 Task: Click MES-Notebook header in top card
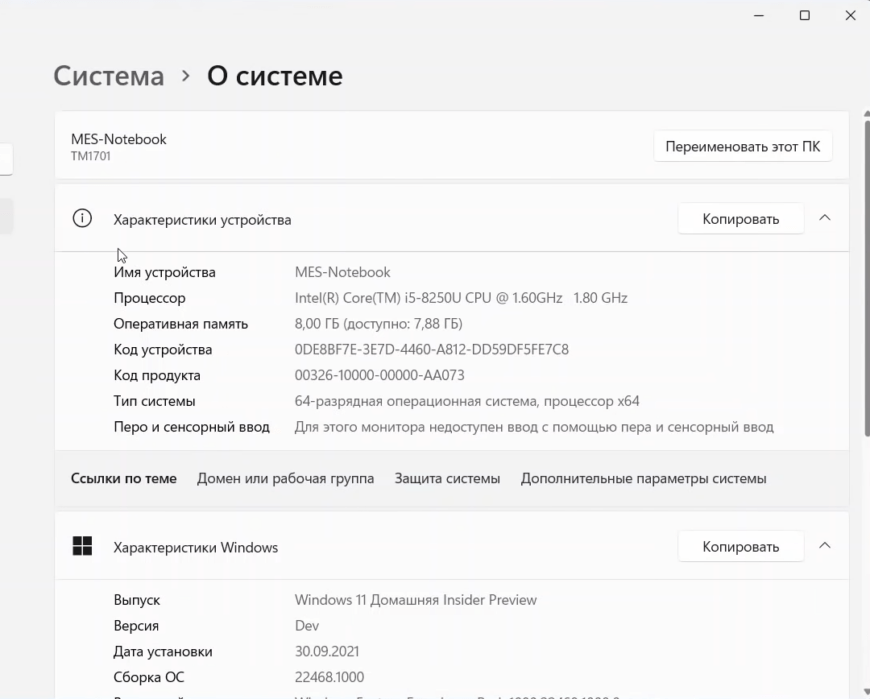[x=118, y=139]
